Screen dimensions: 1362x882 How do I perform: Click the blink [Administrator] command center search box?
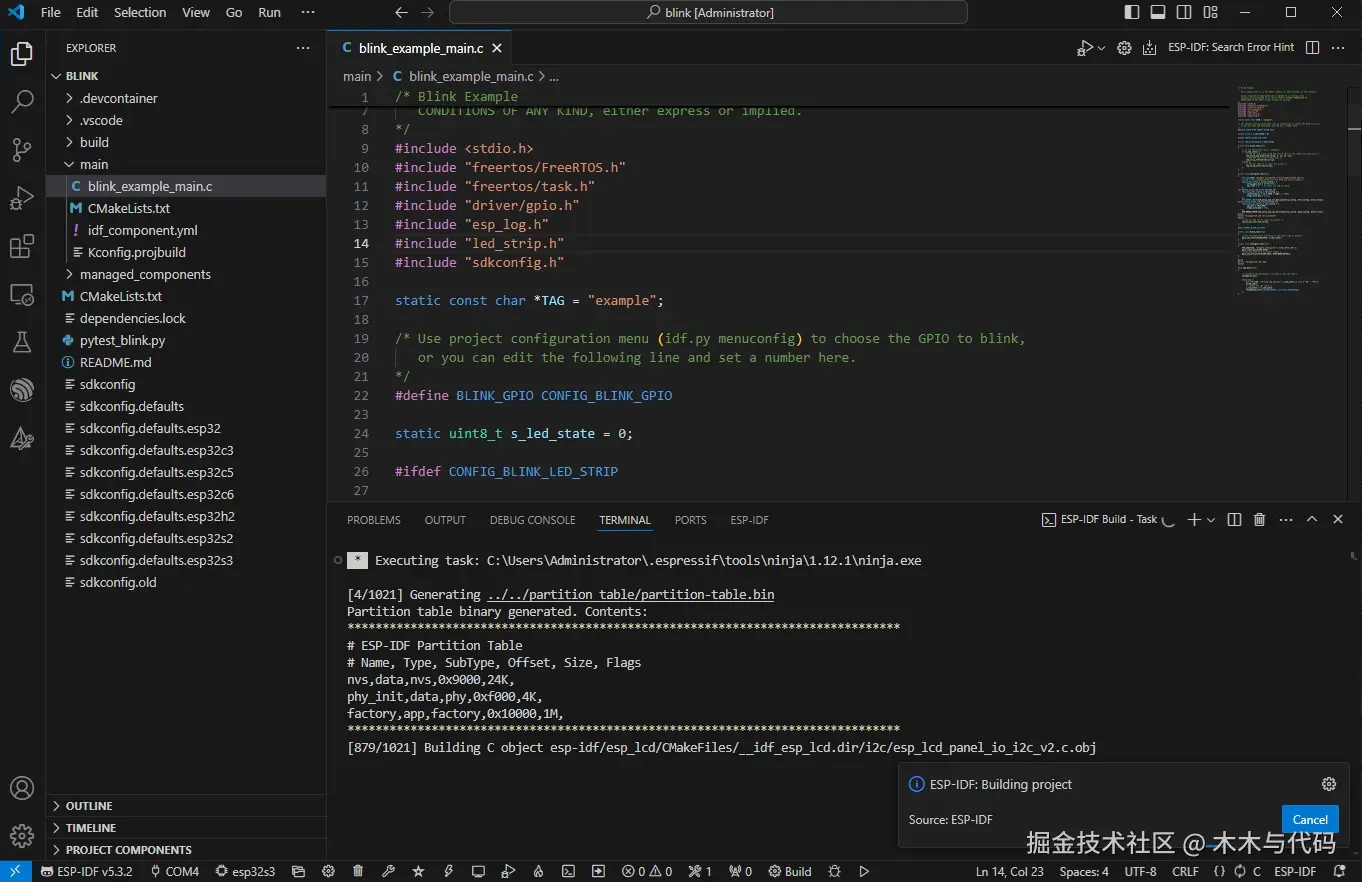point(708,13)
